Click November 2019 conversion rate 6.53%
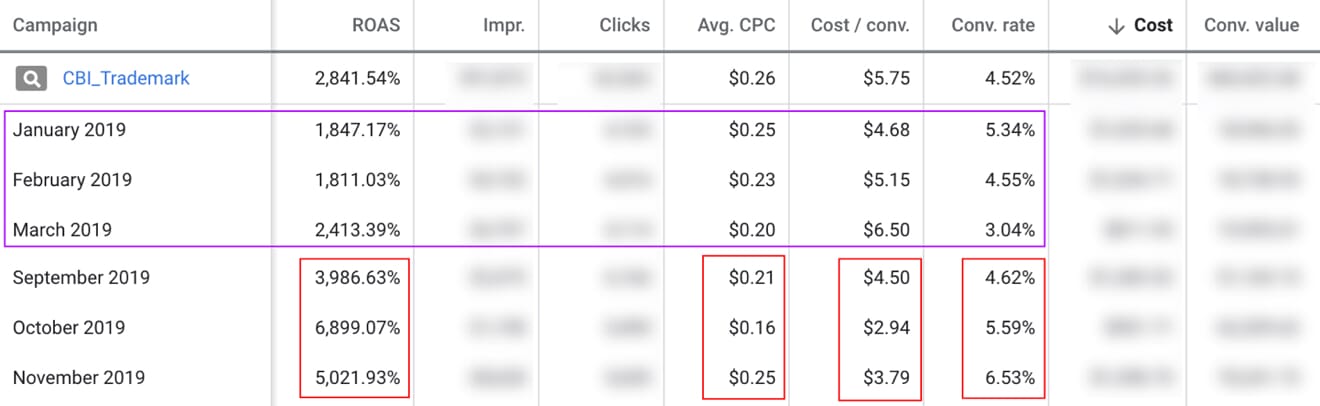 point(1008,378)
